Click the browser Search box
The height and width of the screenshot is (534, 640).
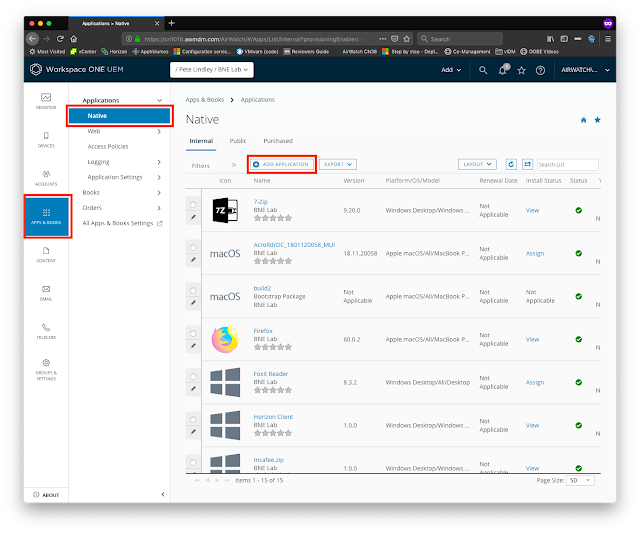coord(460,39)
